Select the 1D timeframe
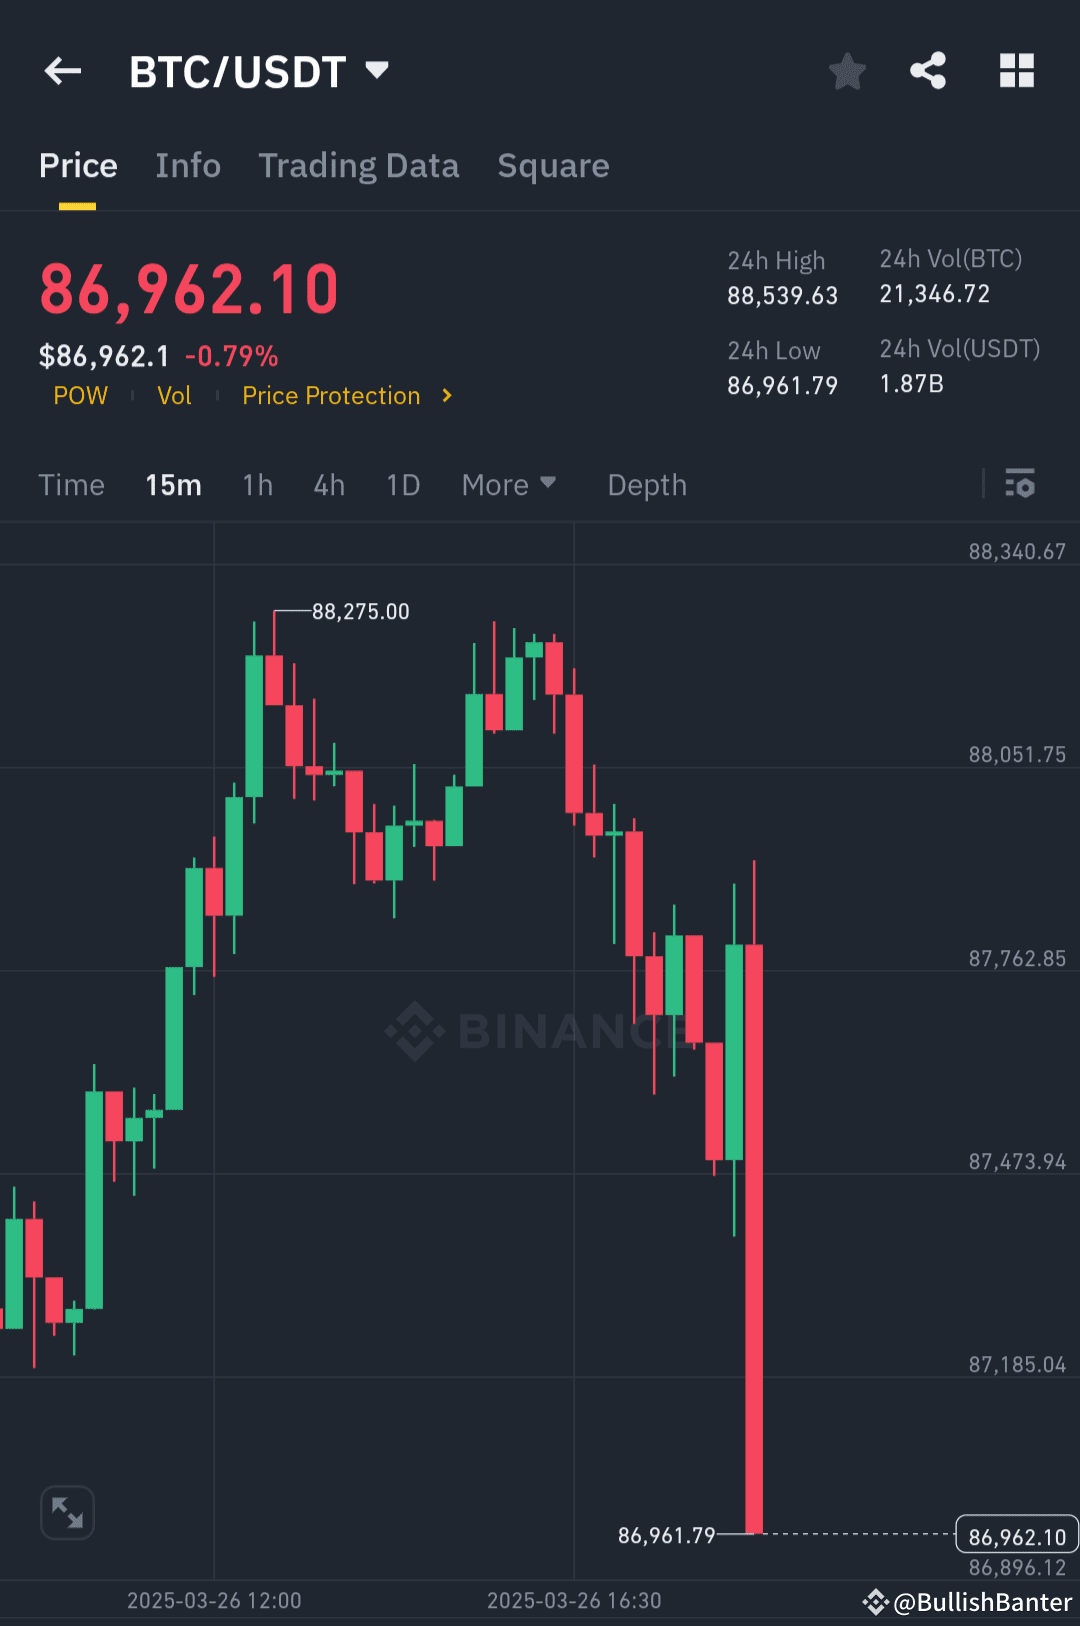 (x=403, y=484)
